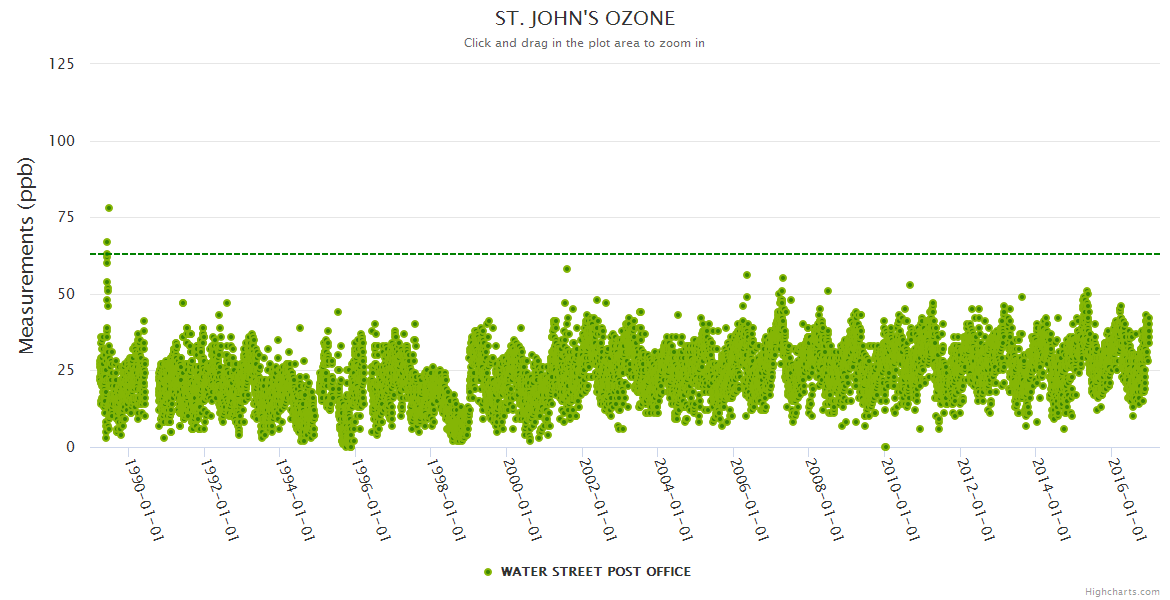Image resolution: width=1170 pixels, height=600 pixels.
Task: Select the isolated zero-value point near 2010
Action: [885, 447]
